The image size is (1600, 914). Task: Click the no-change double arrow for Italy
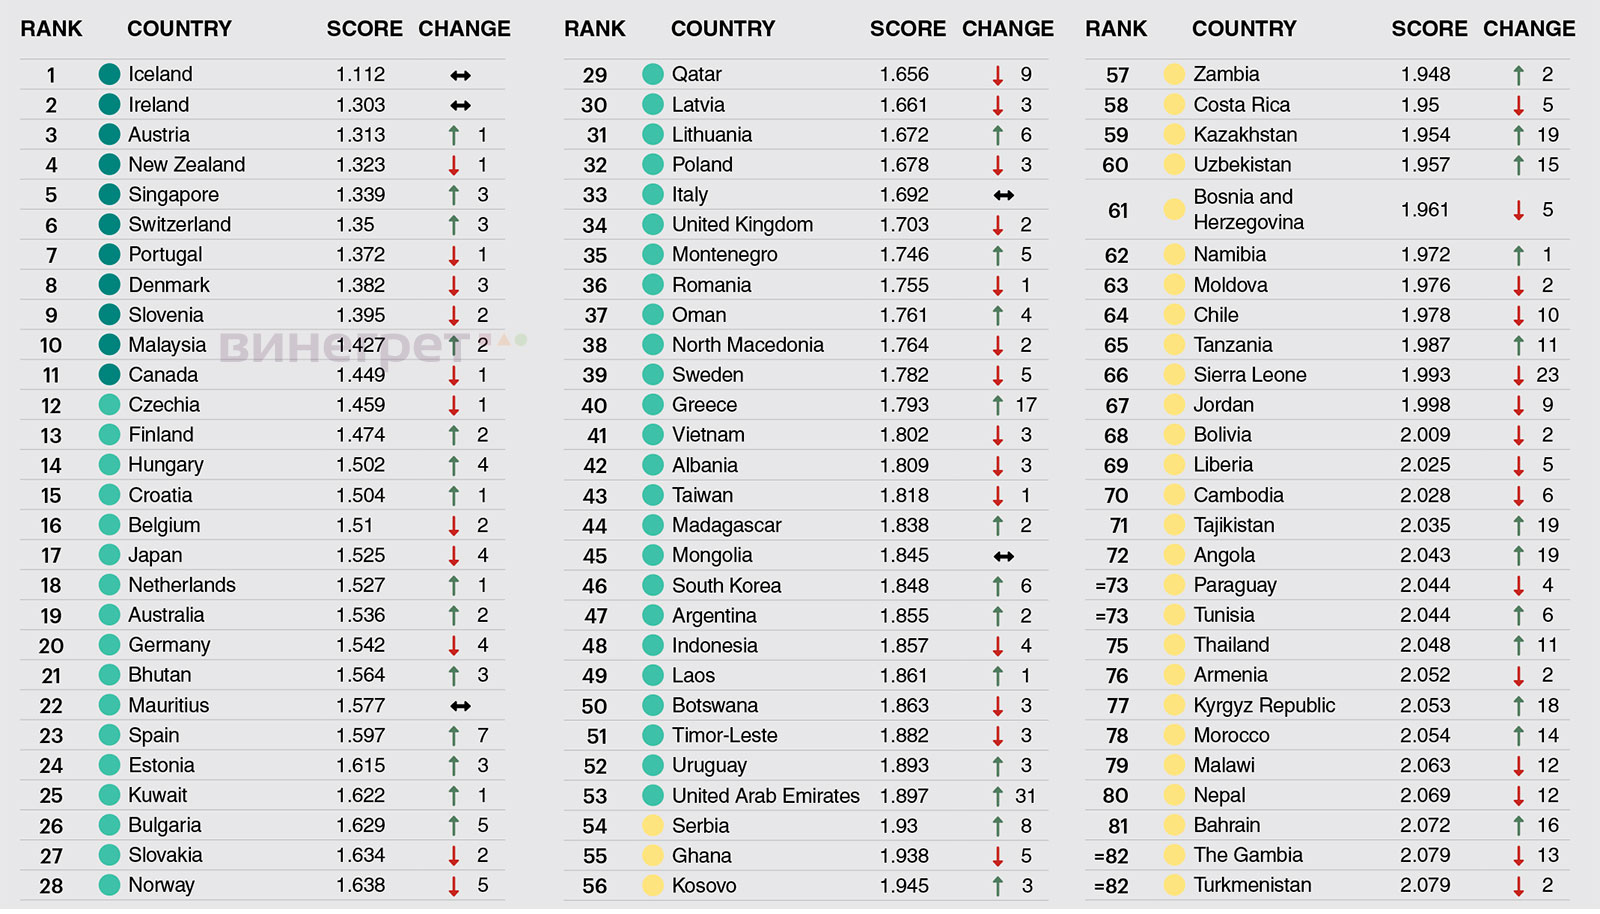1004,195
